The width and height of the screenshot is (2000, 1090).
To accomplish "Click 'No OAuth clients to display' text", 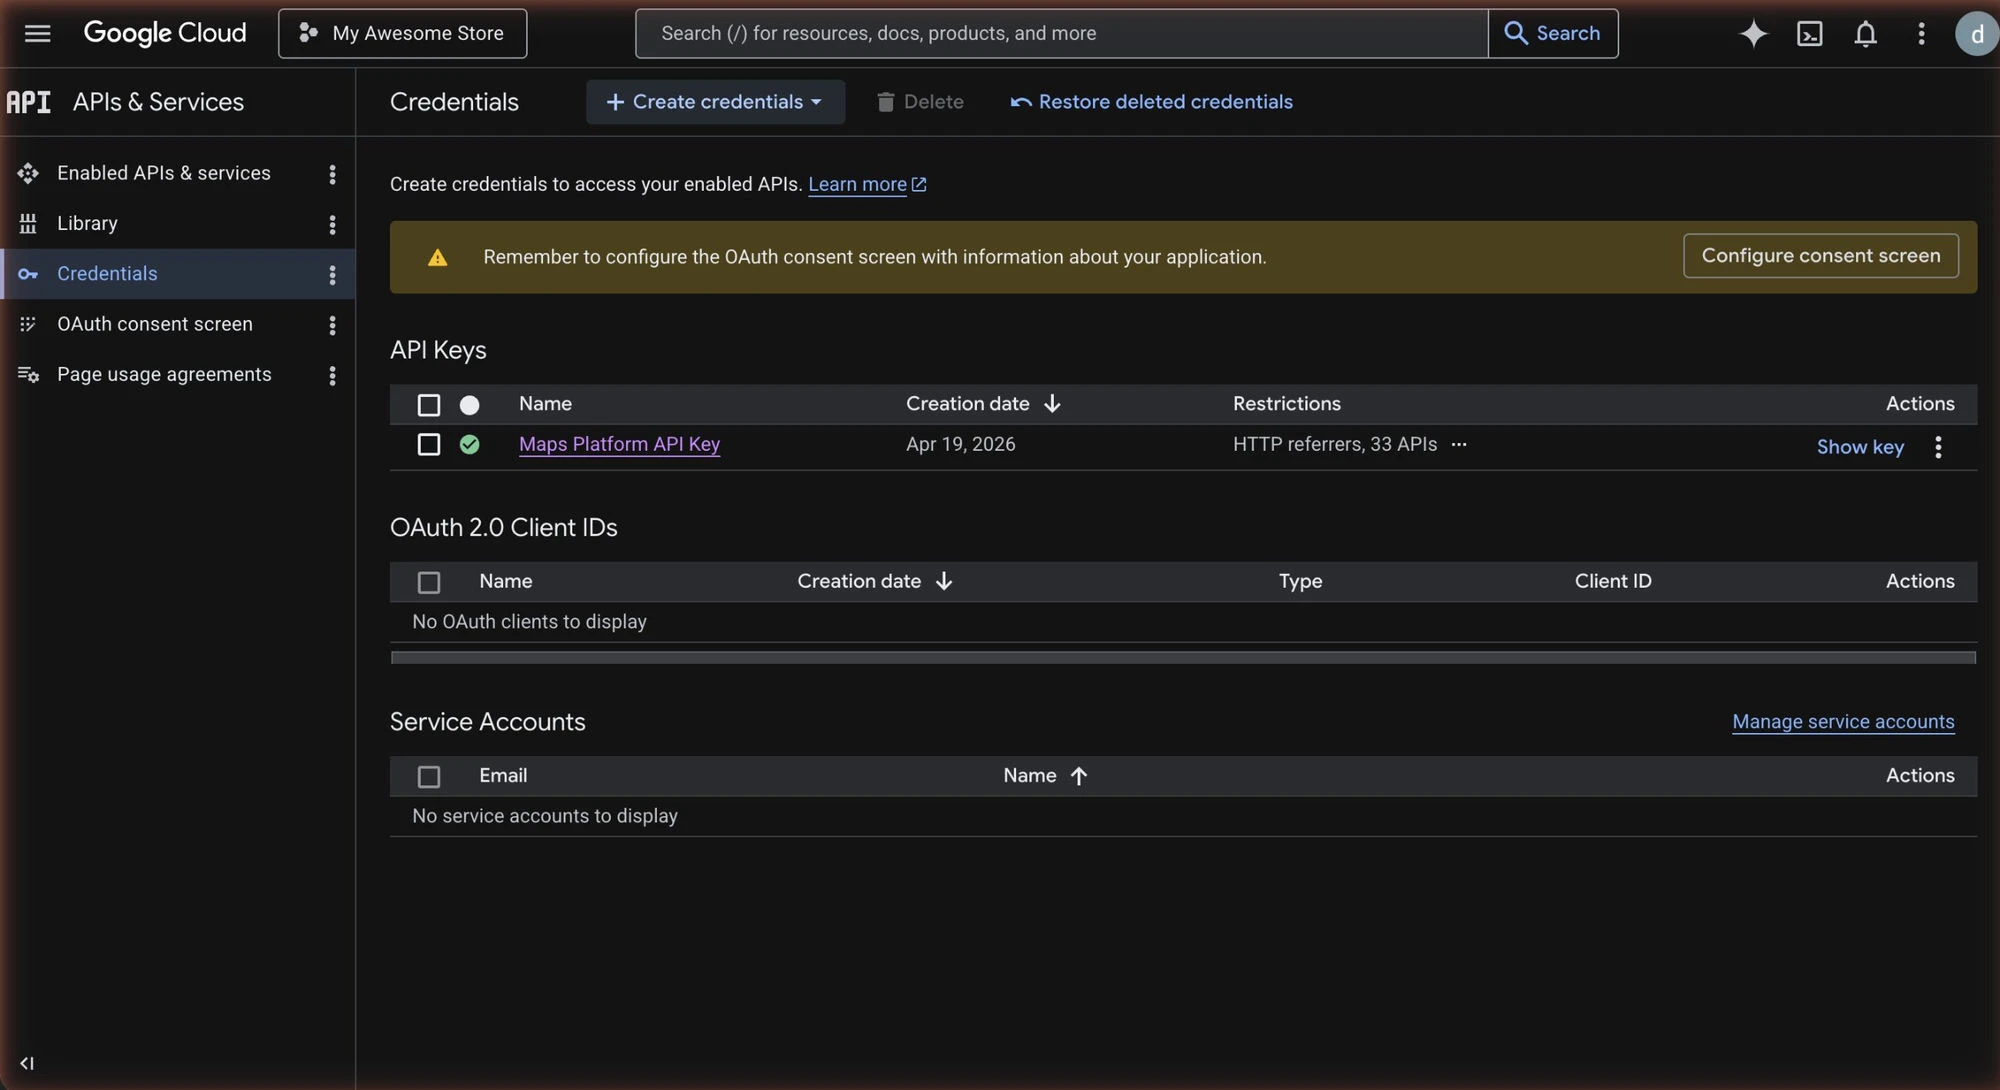I will coord(529,622).
